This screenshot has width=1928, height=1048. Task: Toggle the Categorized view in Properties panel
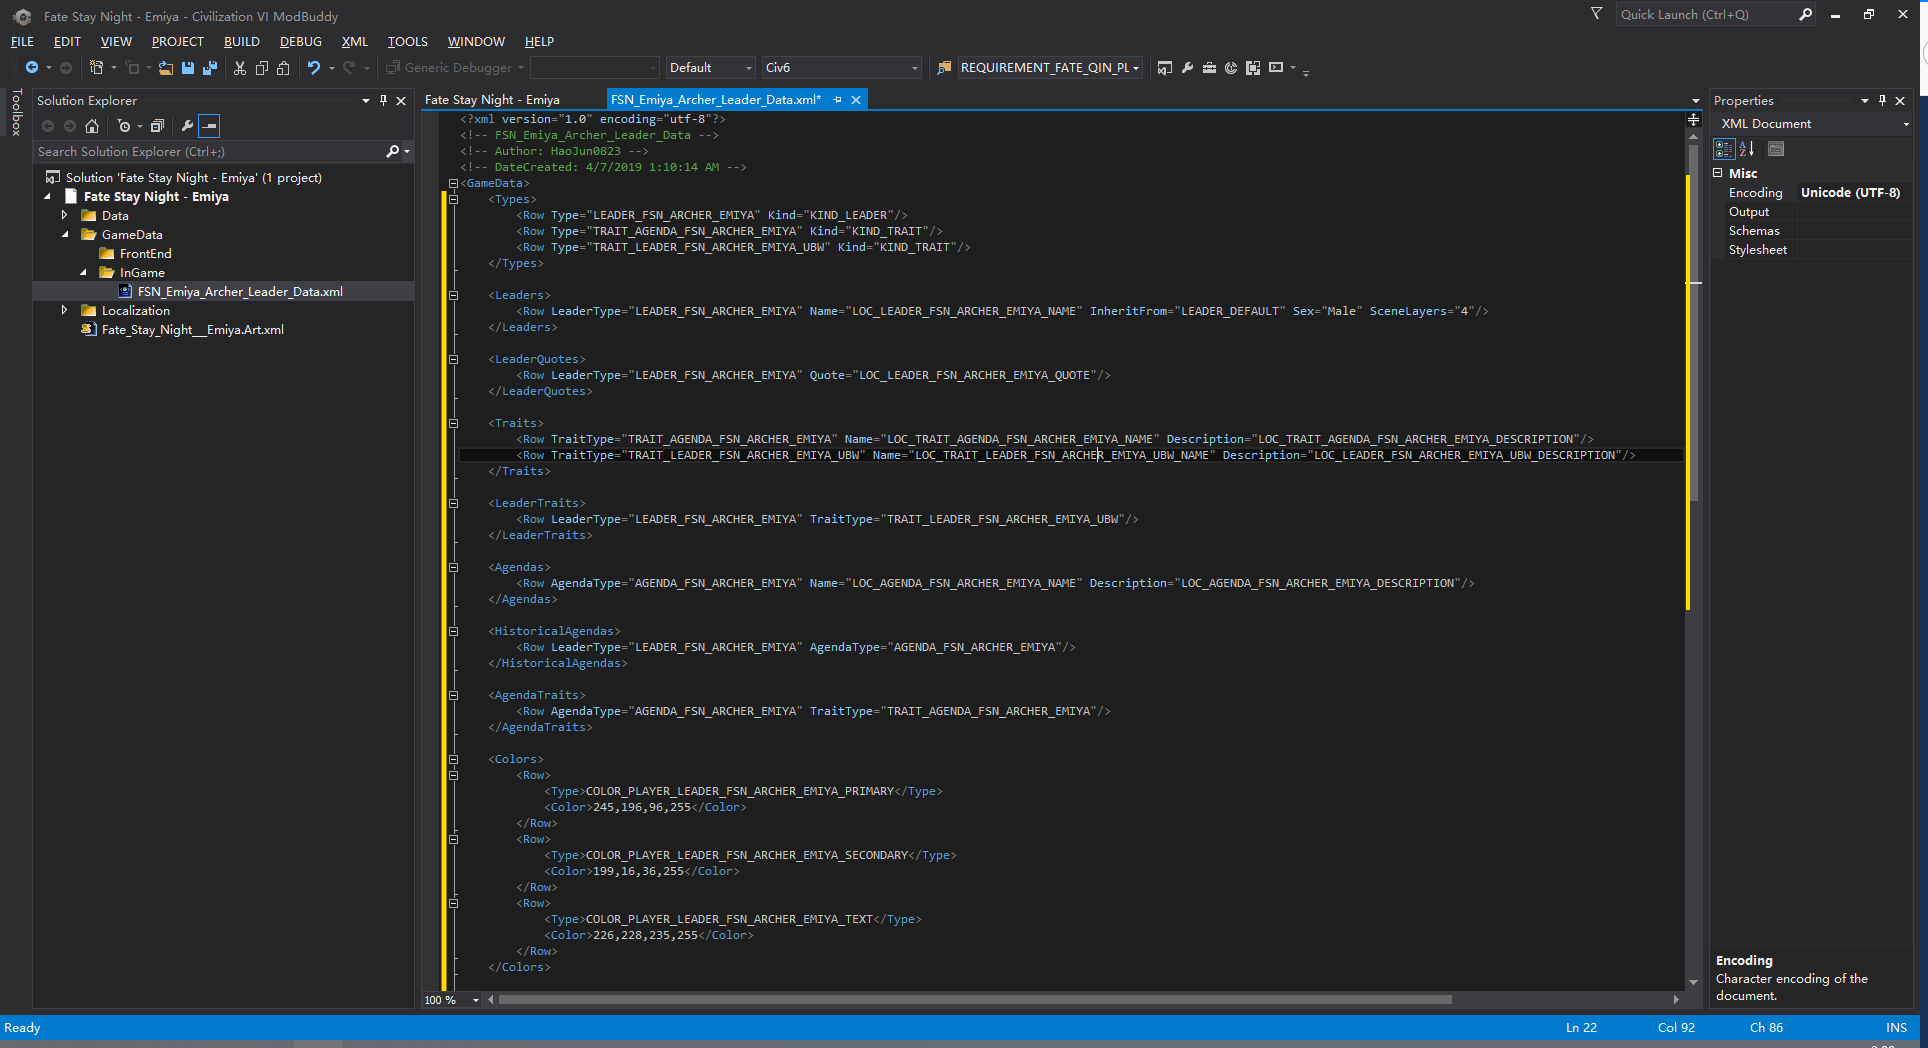coord(1725,149)
